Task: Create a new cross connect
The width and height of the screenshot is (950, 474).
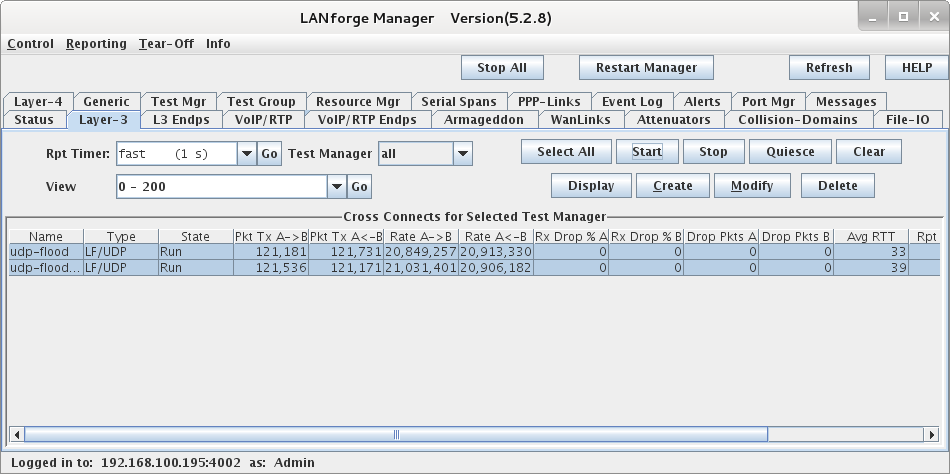Action: 673,185
